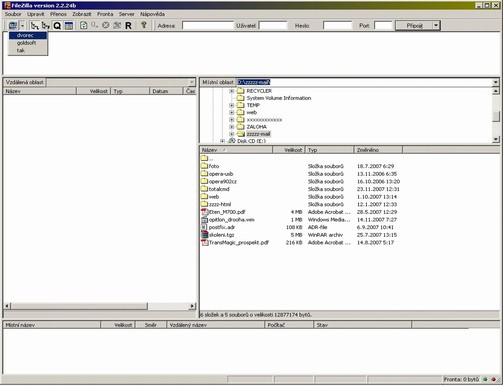Screen dimensions: 503x386
Task: Expand the Disk CD (E:) node
Action: coord(222,141)
